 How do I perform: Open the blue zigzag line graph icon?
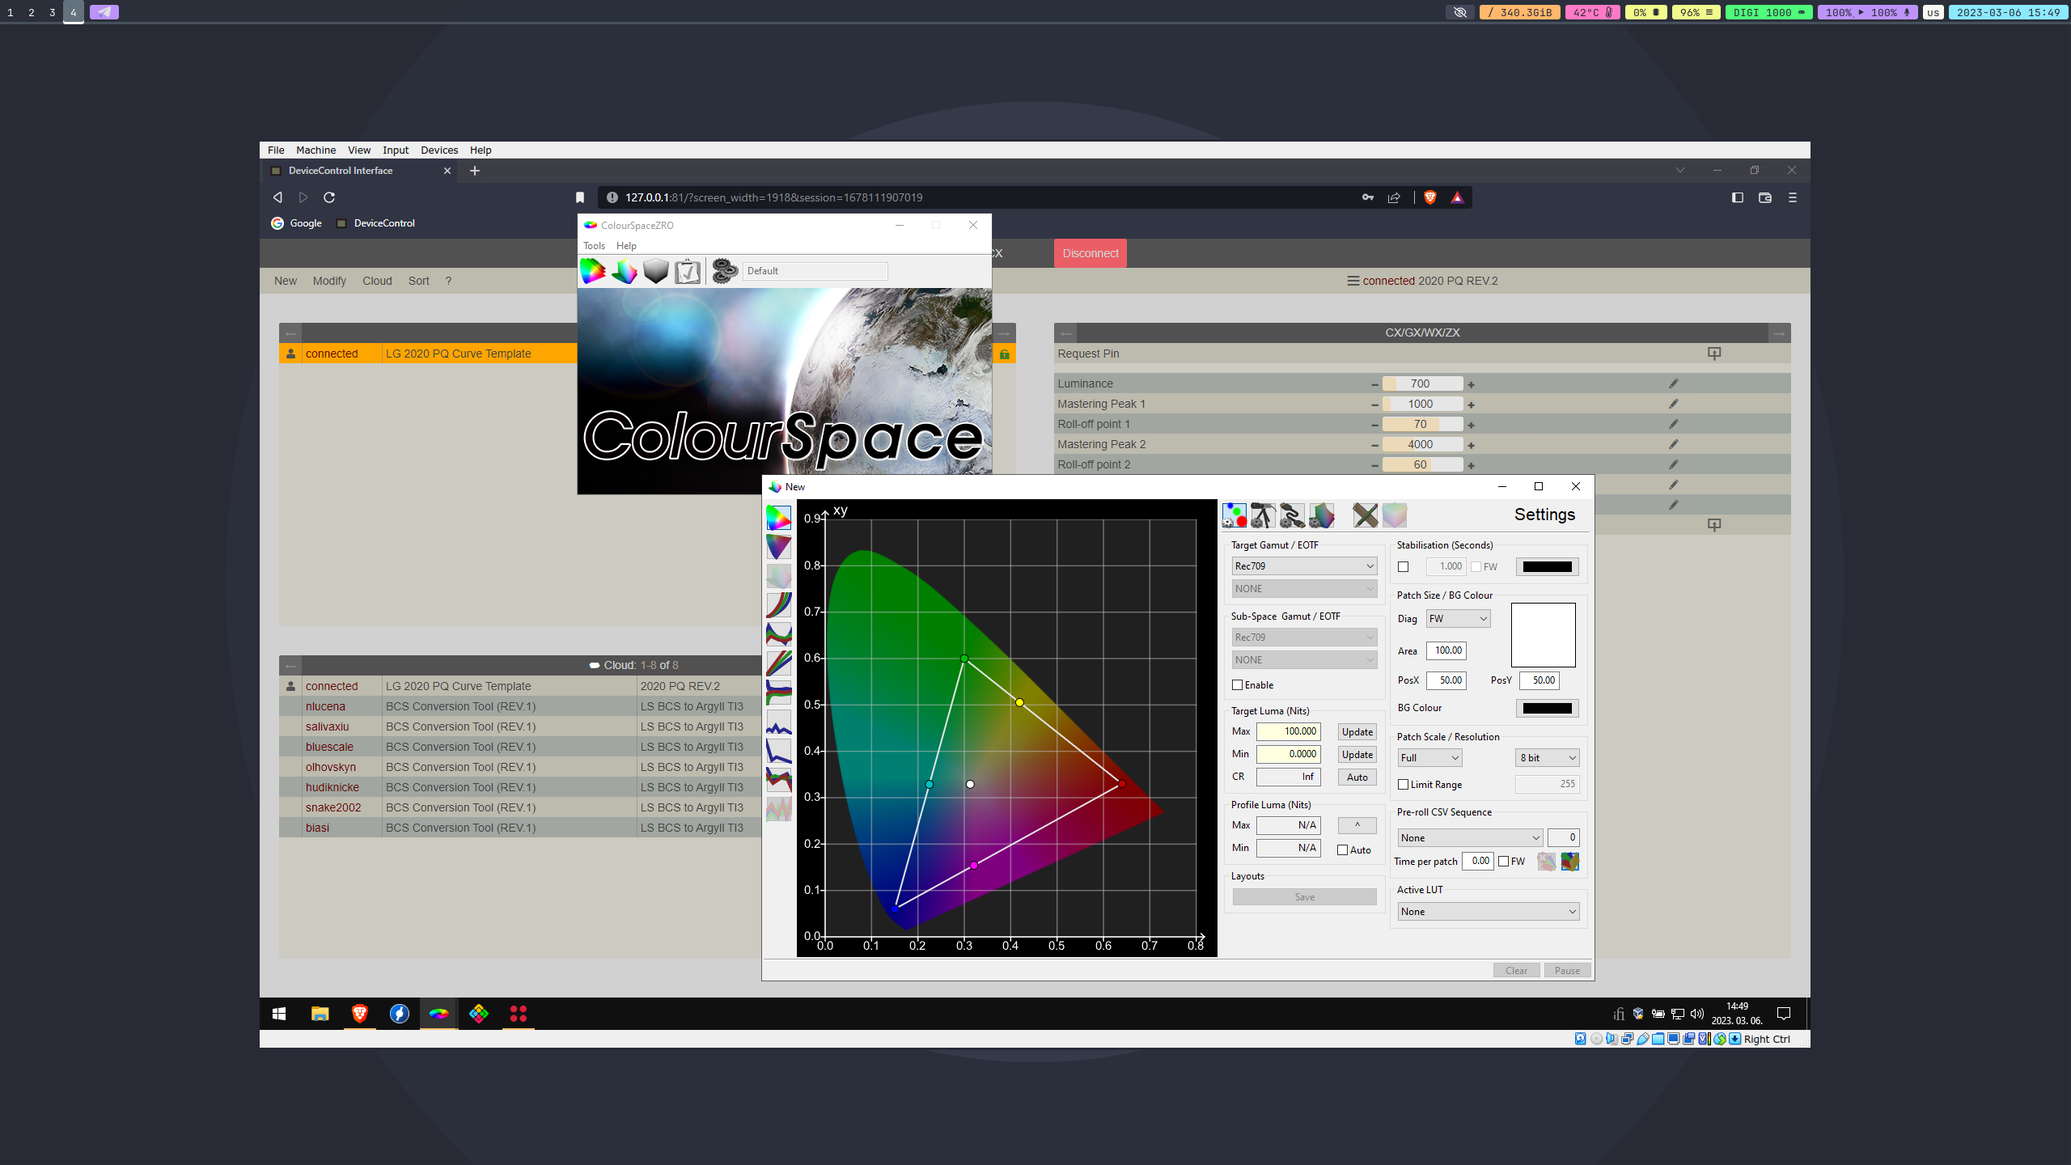pos(778,721)
